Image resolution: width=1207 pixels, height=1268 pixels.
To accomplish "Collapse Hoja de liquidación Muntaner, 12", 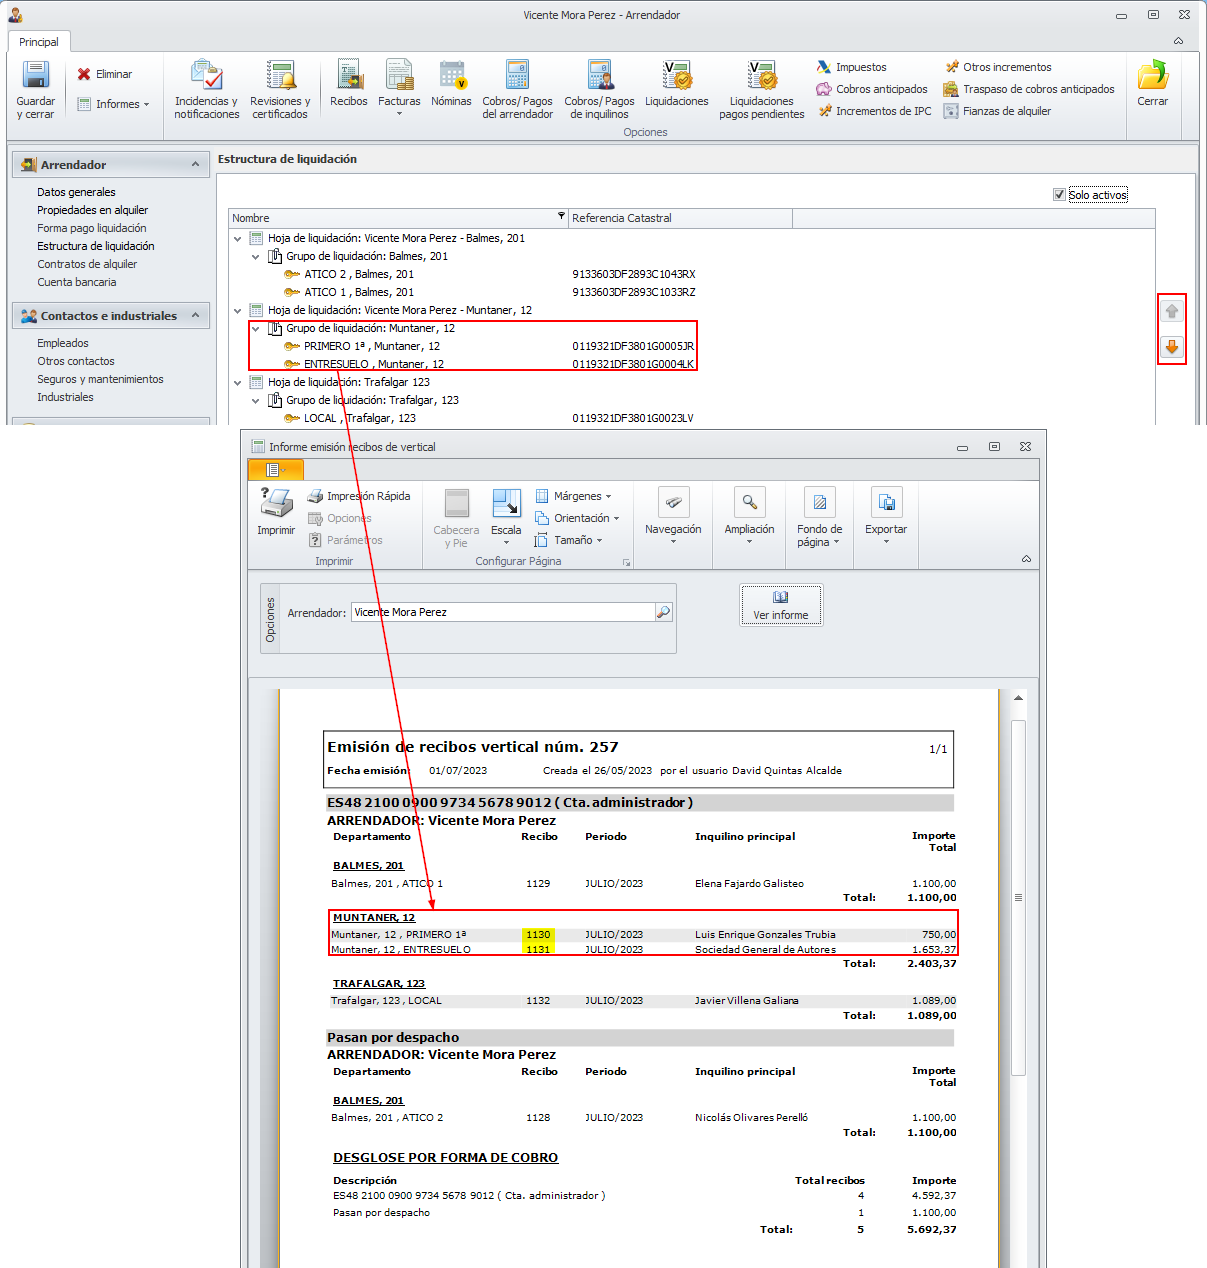I will (238, 311).
